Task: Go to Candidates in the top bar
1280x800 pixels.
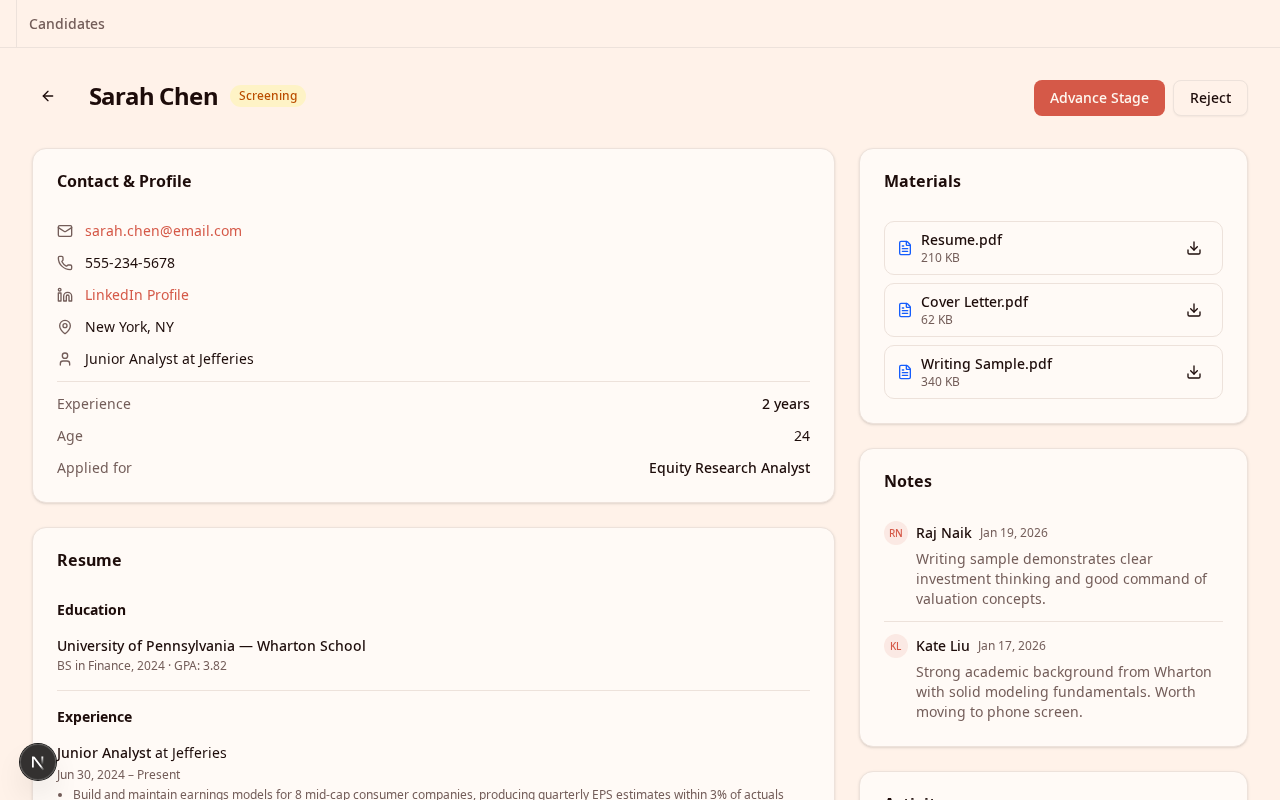Action: [x=67, y=24]
